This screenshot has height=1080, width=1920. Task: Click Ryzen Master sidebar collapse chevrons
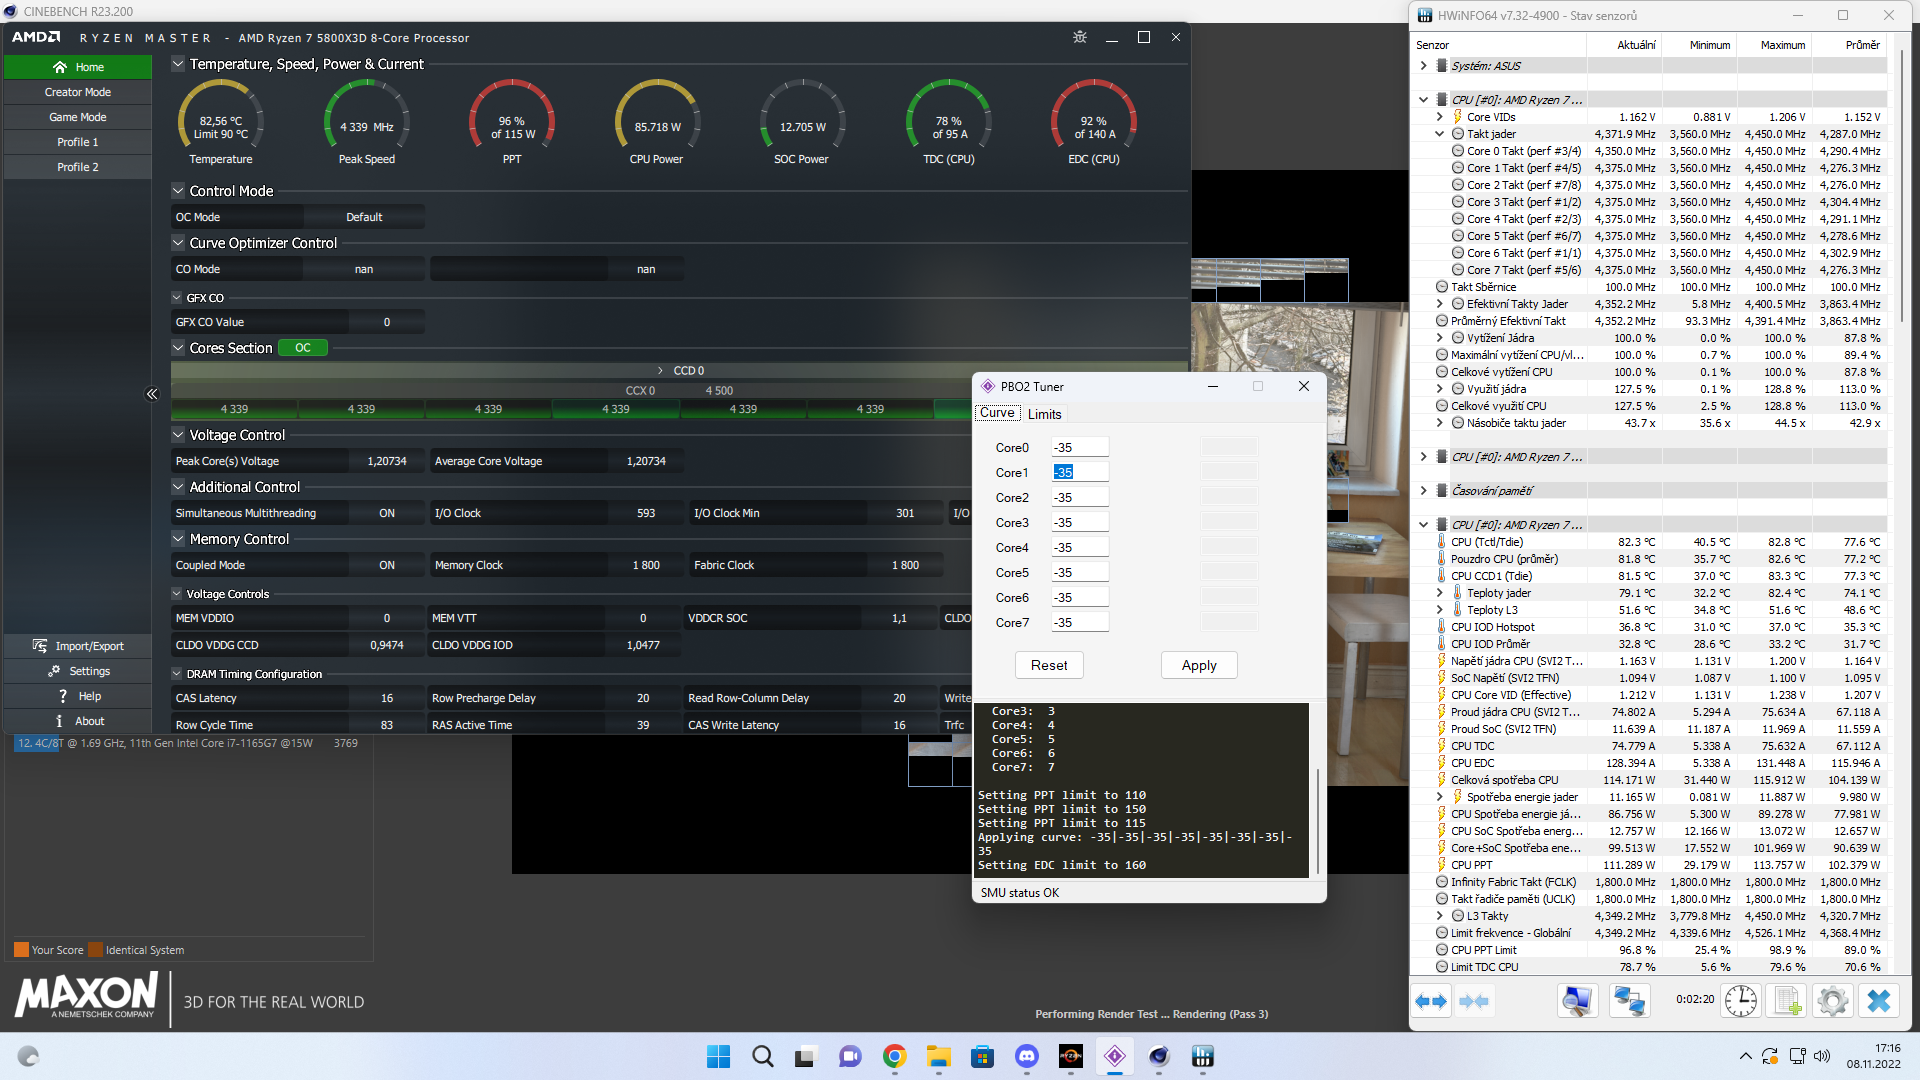(x=152, y=394)
